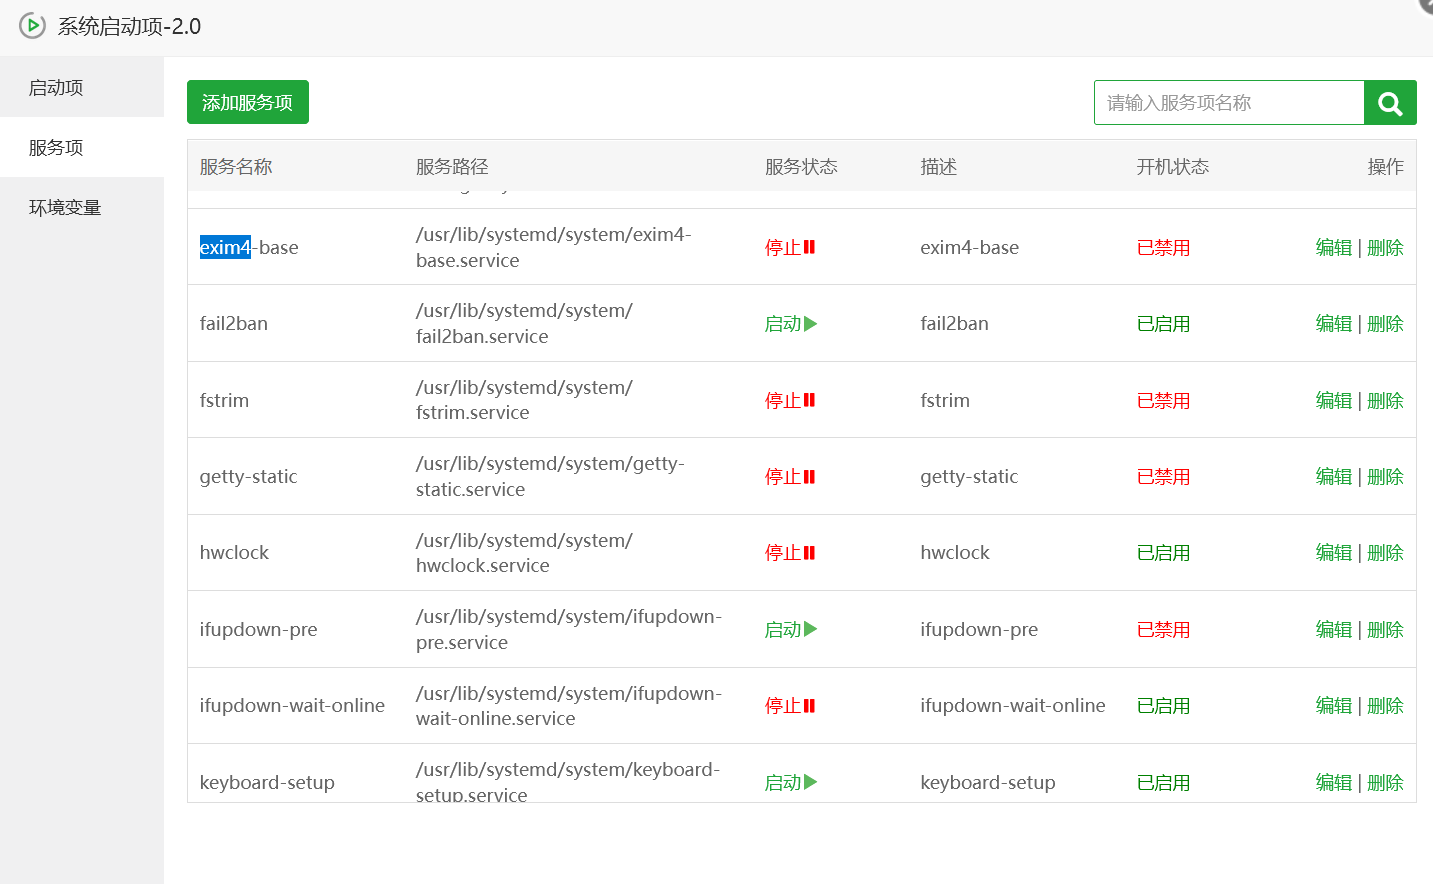Toggle boot-enabled state for fail2ban
1433x884 pixels.
1163,324
